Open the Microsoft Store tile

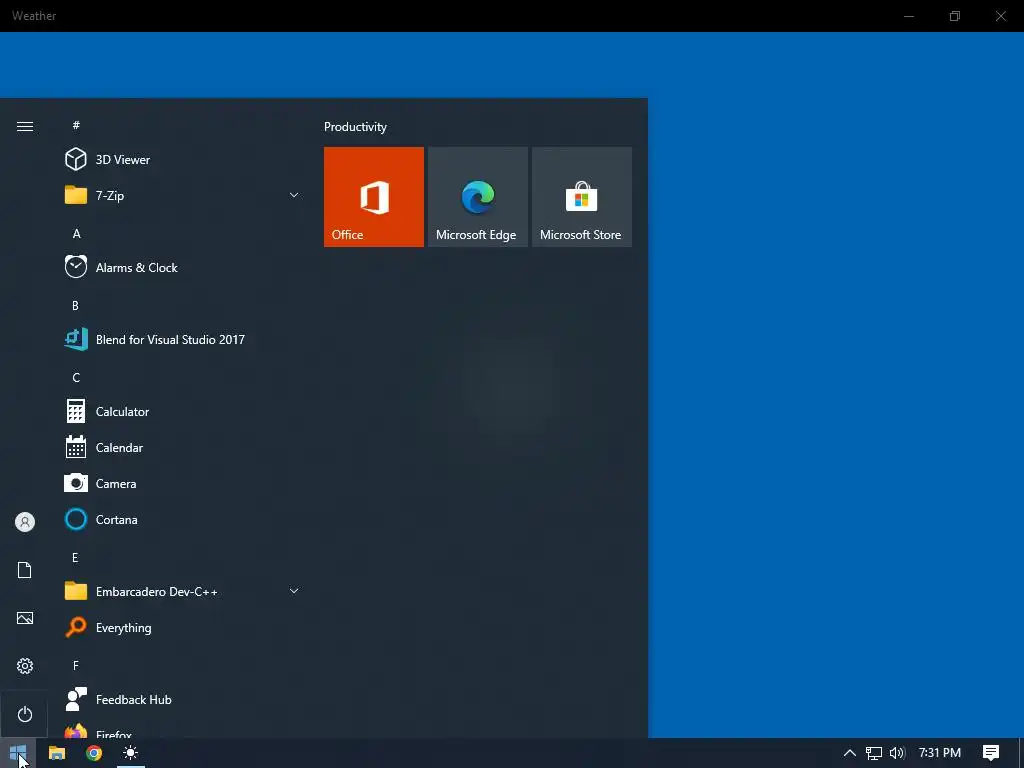click(582, 197)
